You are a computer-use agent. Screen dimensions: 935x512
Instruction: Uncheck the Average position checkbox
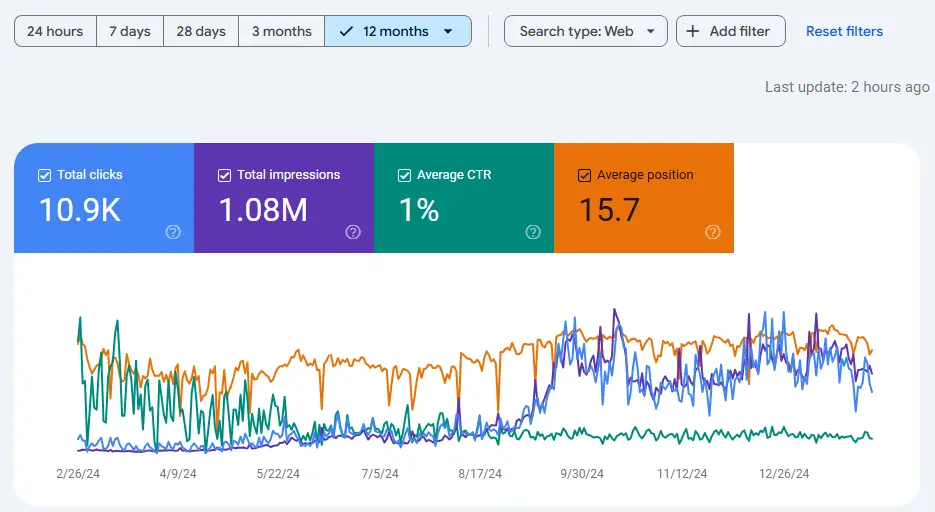[584, 175]
